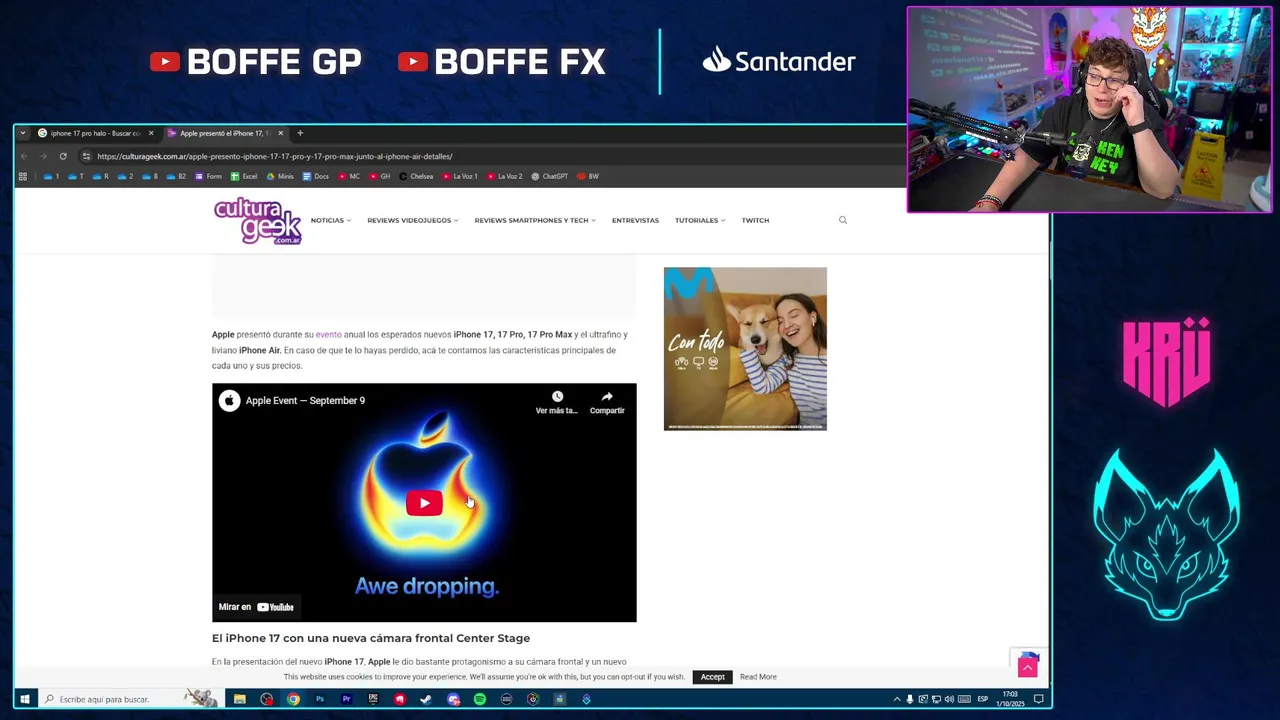The height and width of the screenshot is (720, 1280).
Task: Open the site search magnifier icon
Action: (843, 220)
